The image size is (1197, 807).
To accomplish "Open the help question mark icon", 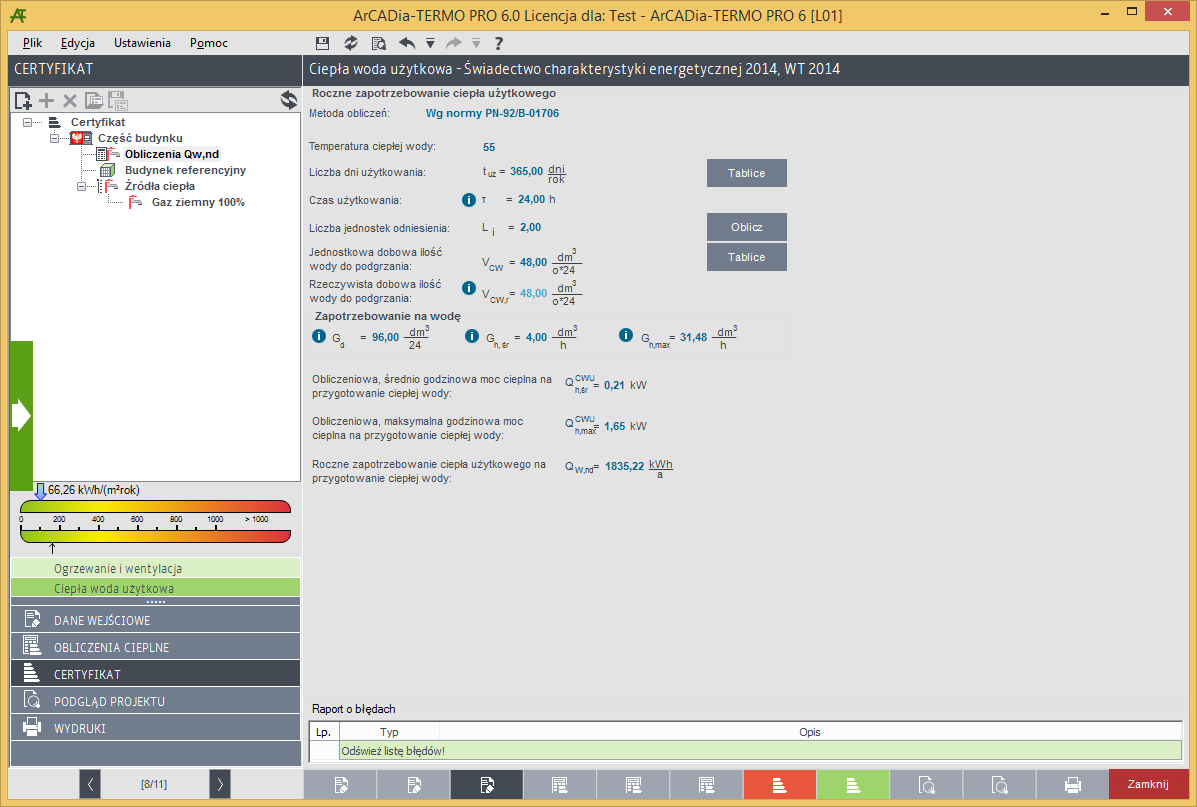I will pyautogui.click(x=498, y=44).
